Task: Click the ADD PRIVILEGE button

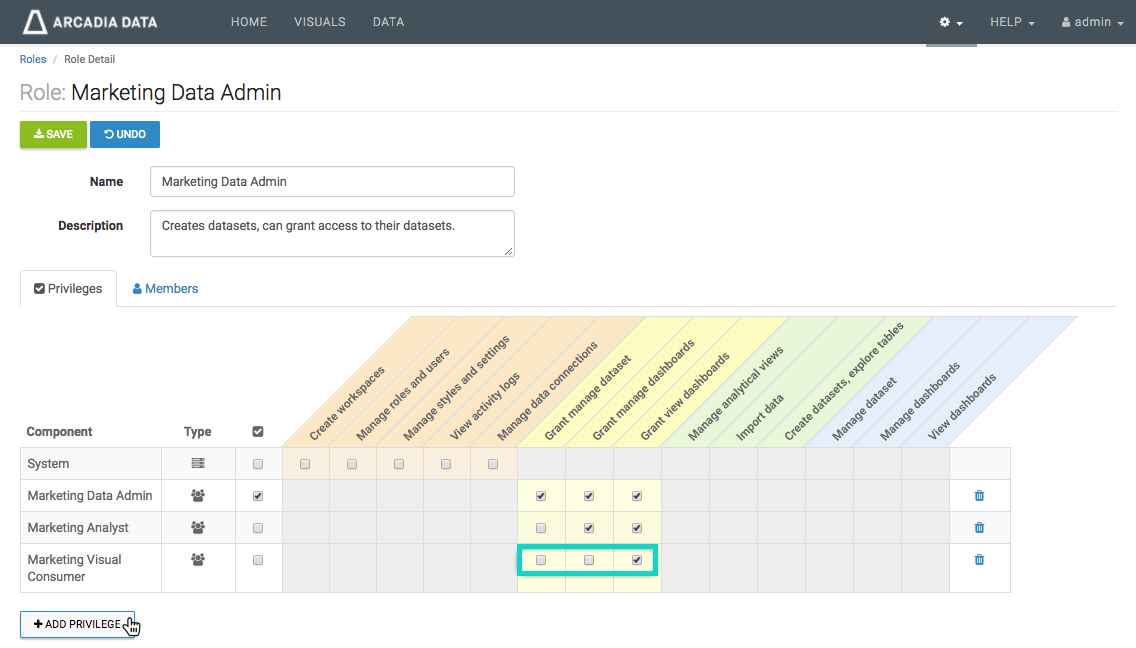Action: (x=77, y=624)
